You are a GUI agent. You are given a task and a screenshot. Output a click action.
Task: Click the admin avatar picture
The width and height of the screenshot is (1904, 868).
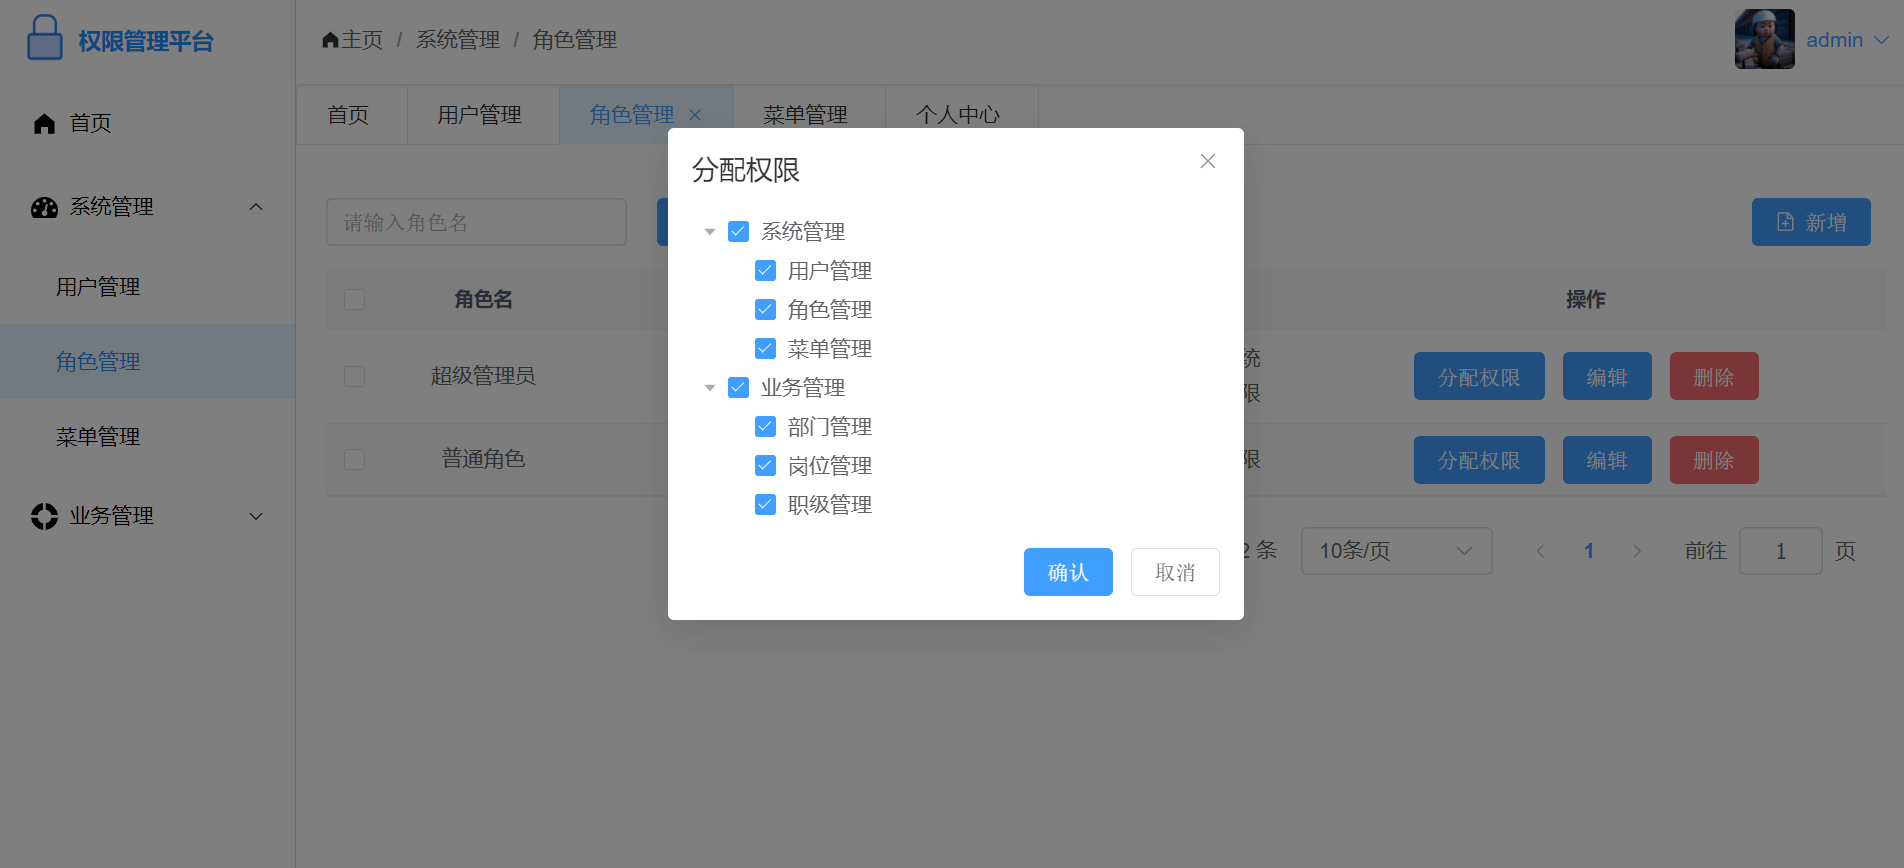(x=1764, y=40)
